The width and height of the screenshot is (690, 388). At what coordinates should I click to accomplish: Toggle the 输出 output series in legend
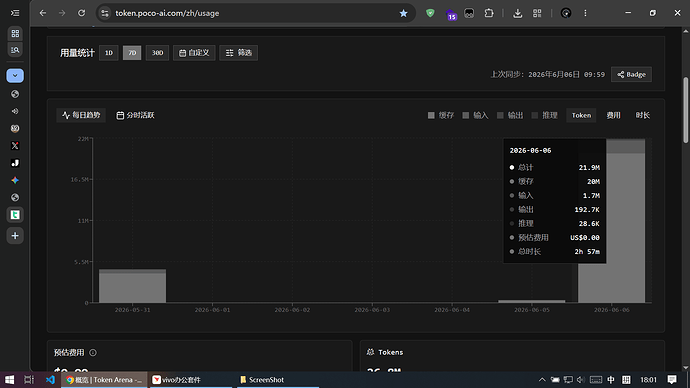510,115
